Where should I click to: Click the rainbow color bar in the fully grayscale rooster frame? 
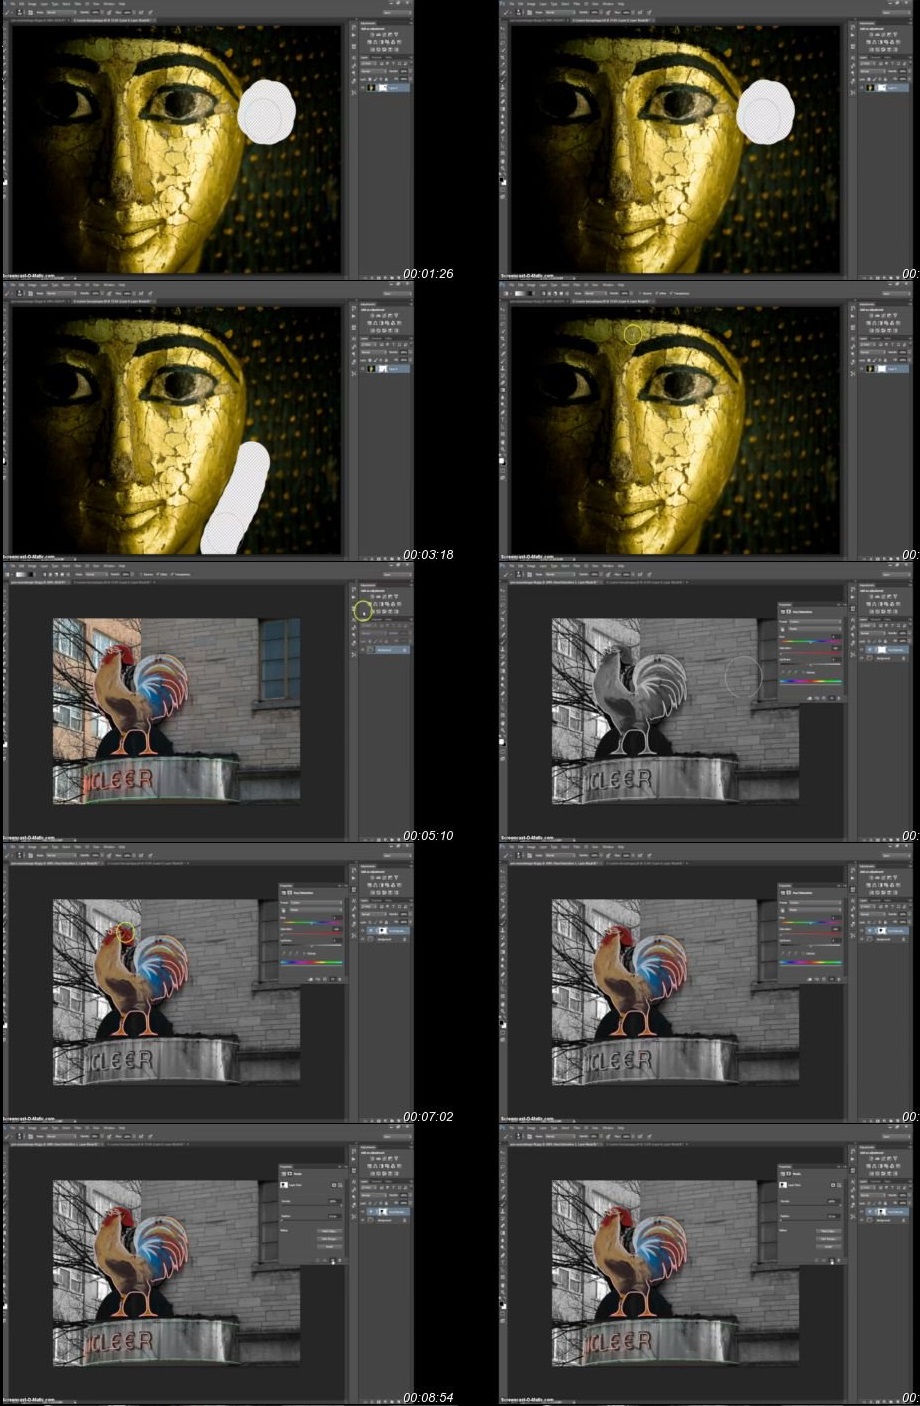811,681
